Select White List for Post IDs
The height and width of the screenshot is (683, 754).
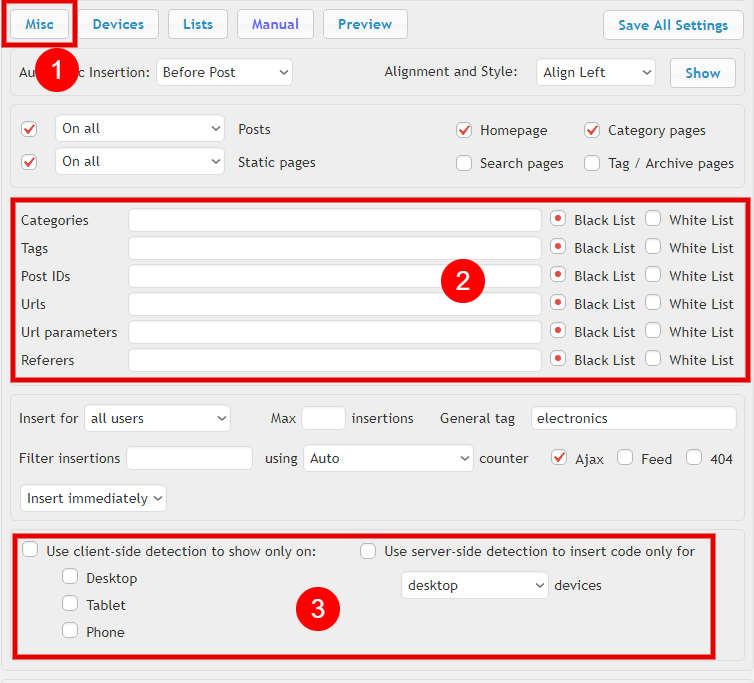pos(653,275)
